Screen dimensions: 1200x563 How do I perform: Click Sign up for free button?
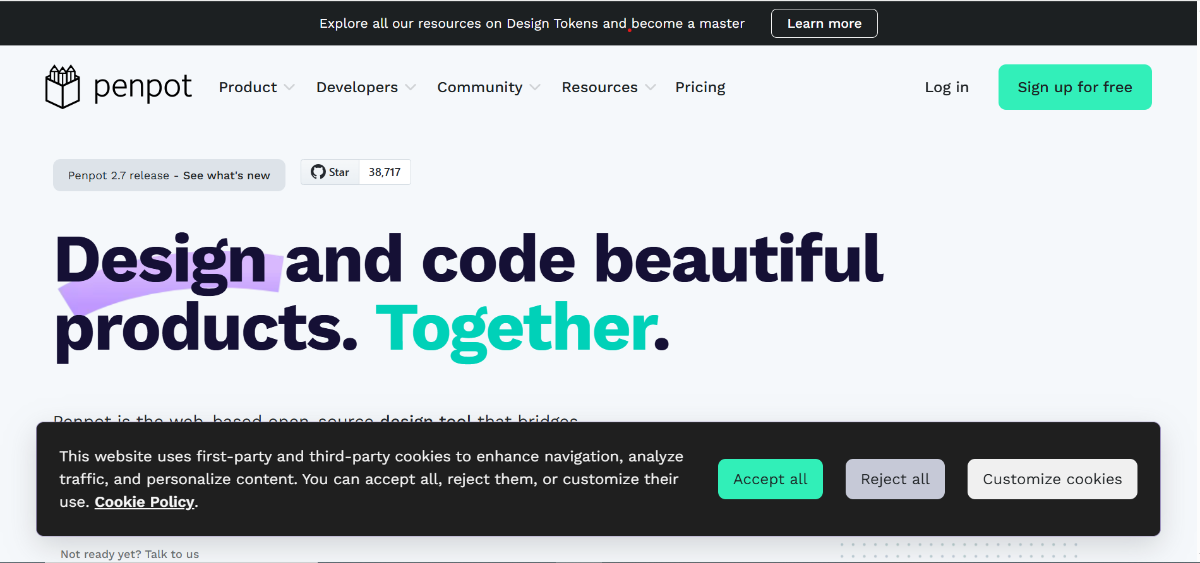[1075, 87]
